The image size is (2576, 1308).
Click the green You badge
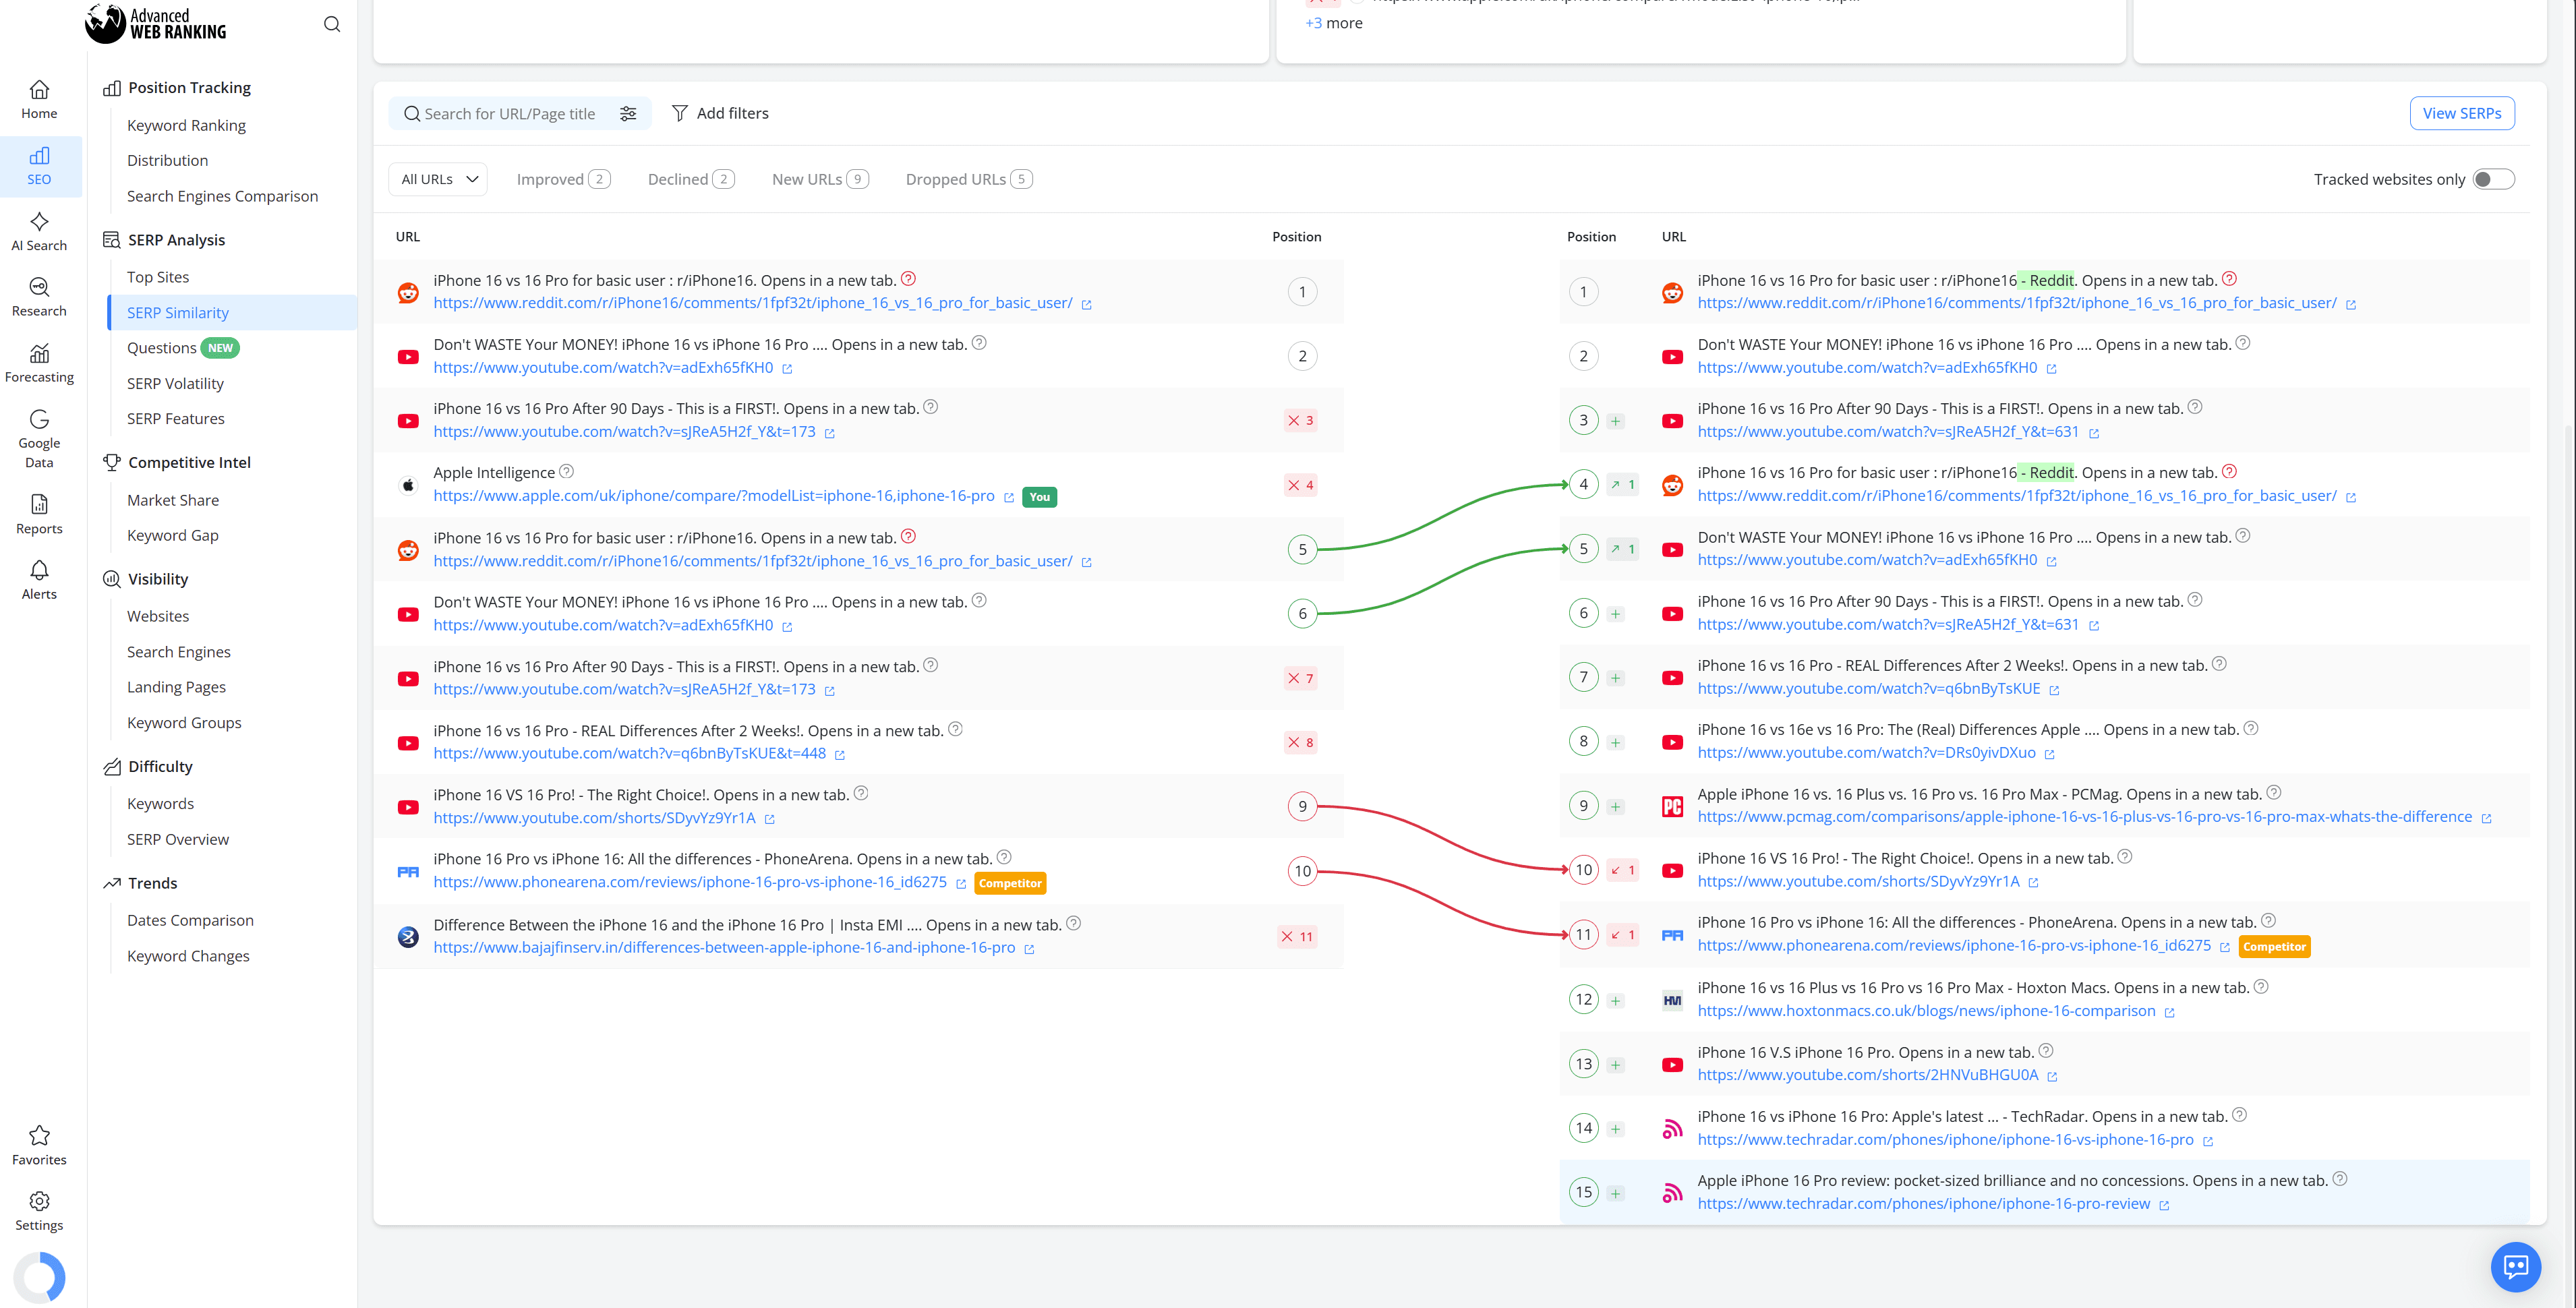(1040, 498)
